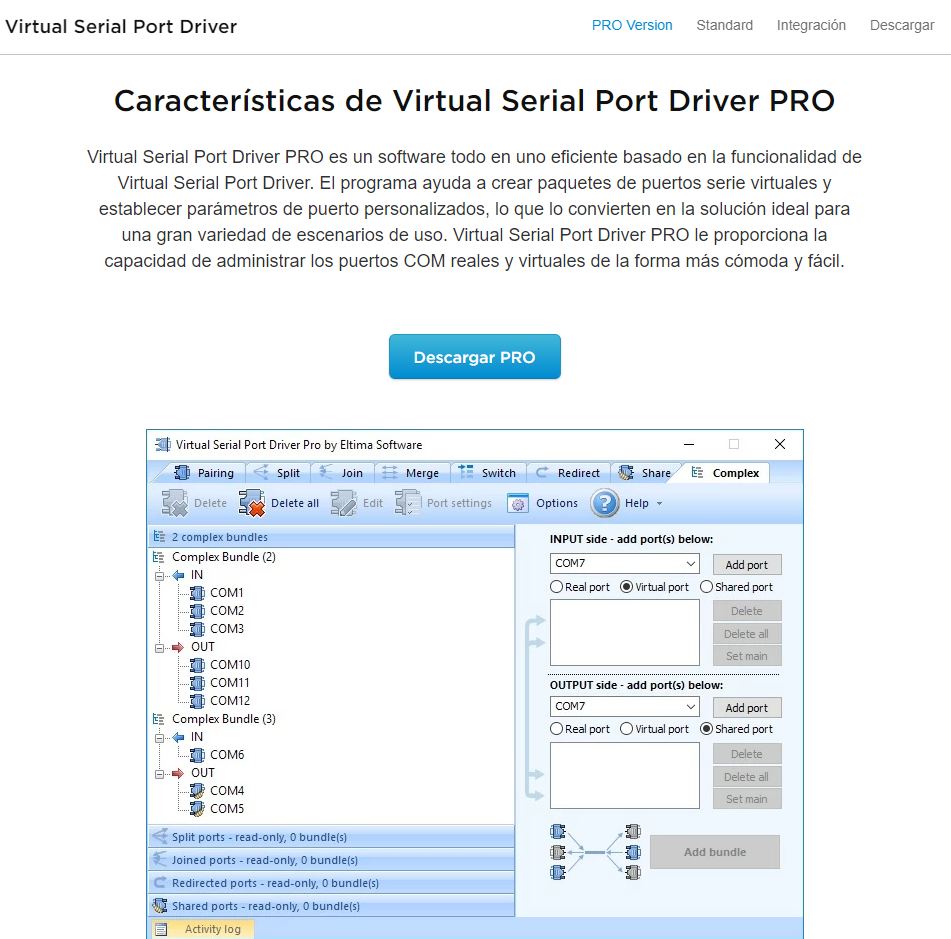
Task: Switch to the Activity log tab
Action: [202, 929]
